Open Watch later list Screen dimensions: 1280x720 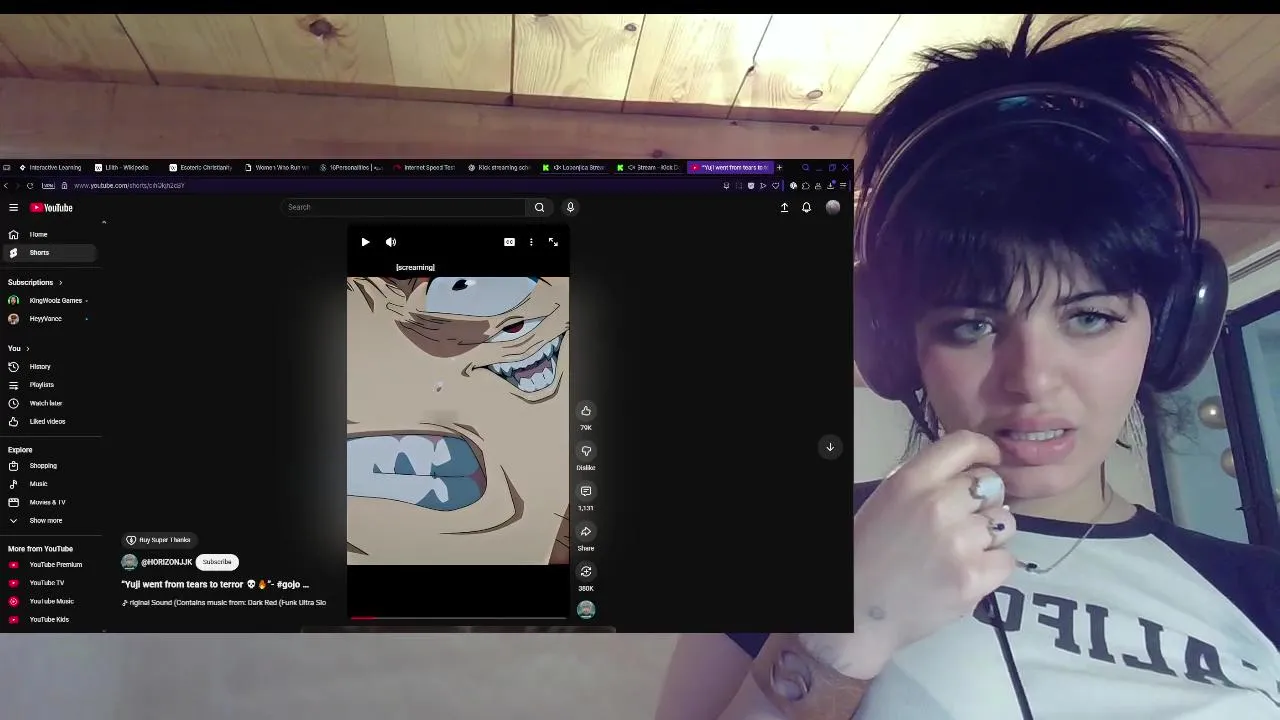pyautogui.click(x=48, y=403)
